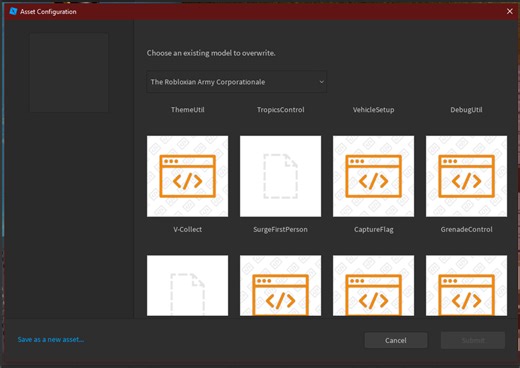Click the TropicsControl model name

point(280,110)
